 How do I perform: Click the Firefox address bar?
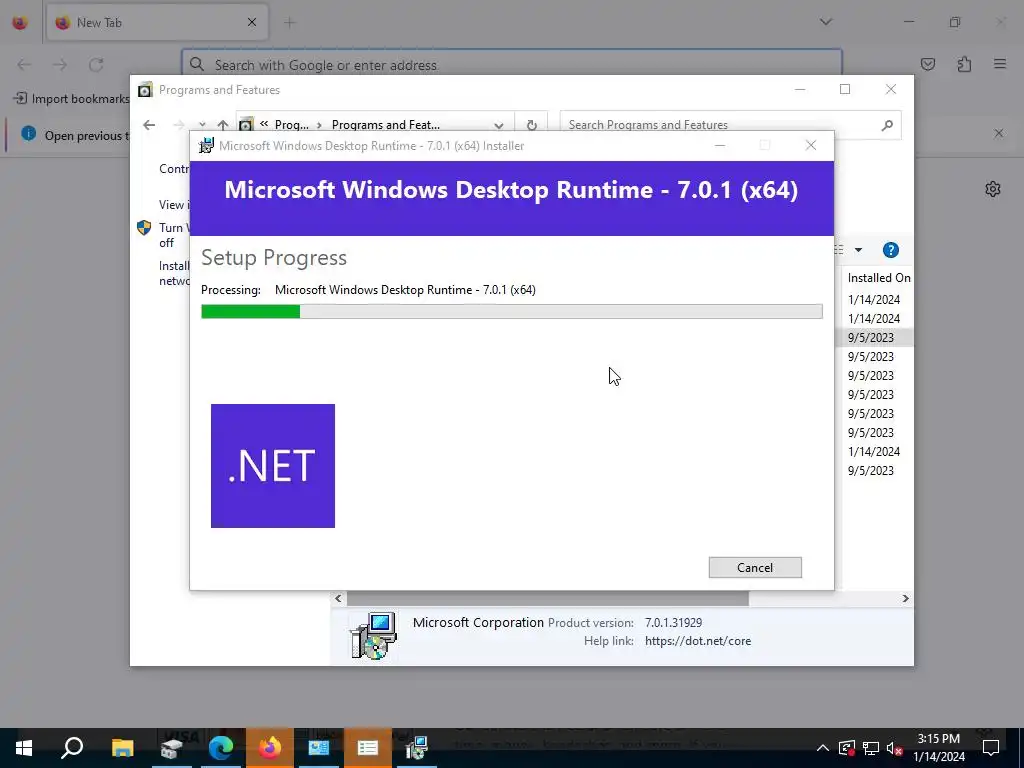point(511,65)
